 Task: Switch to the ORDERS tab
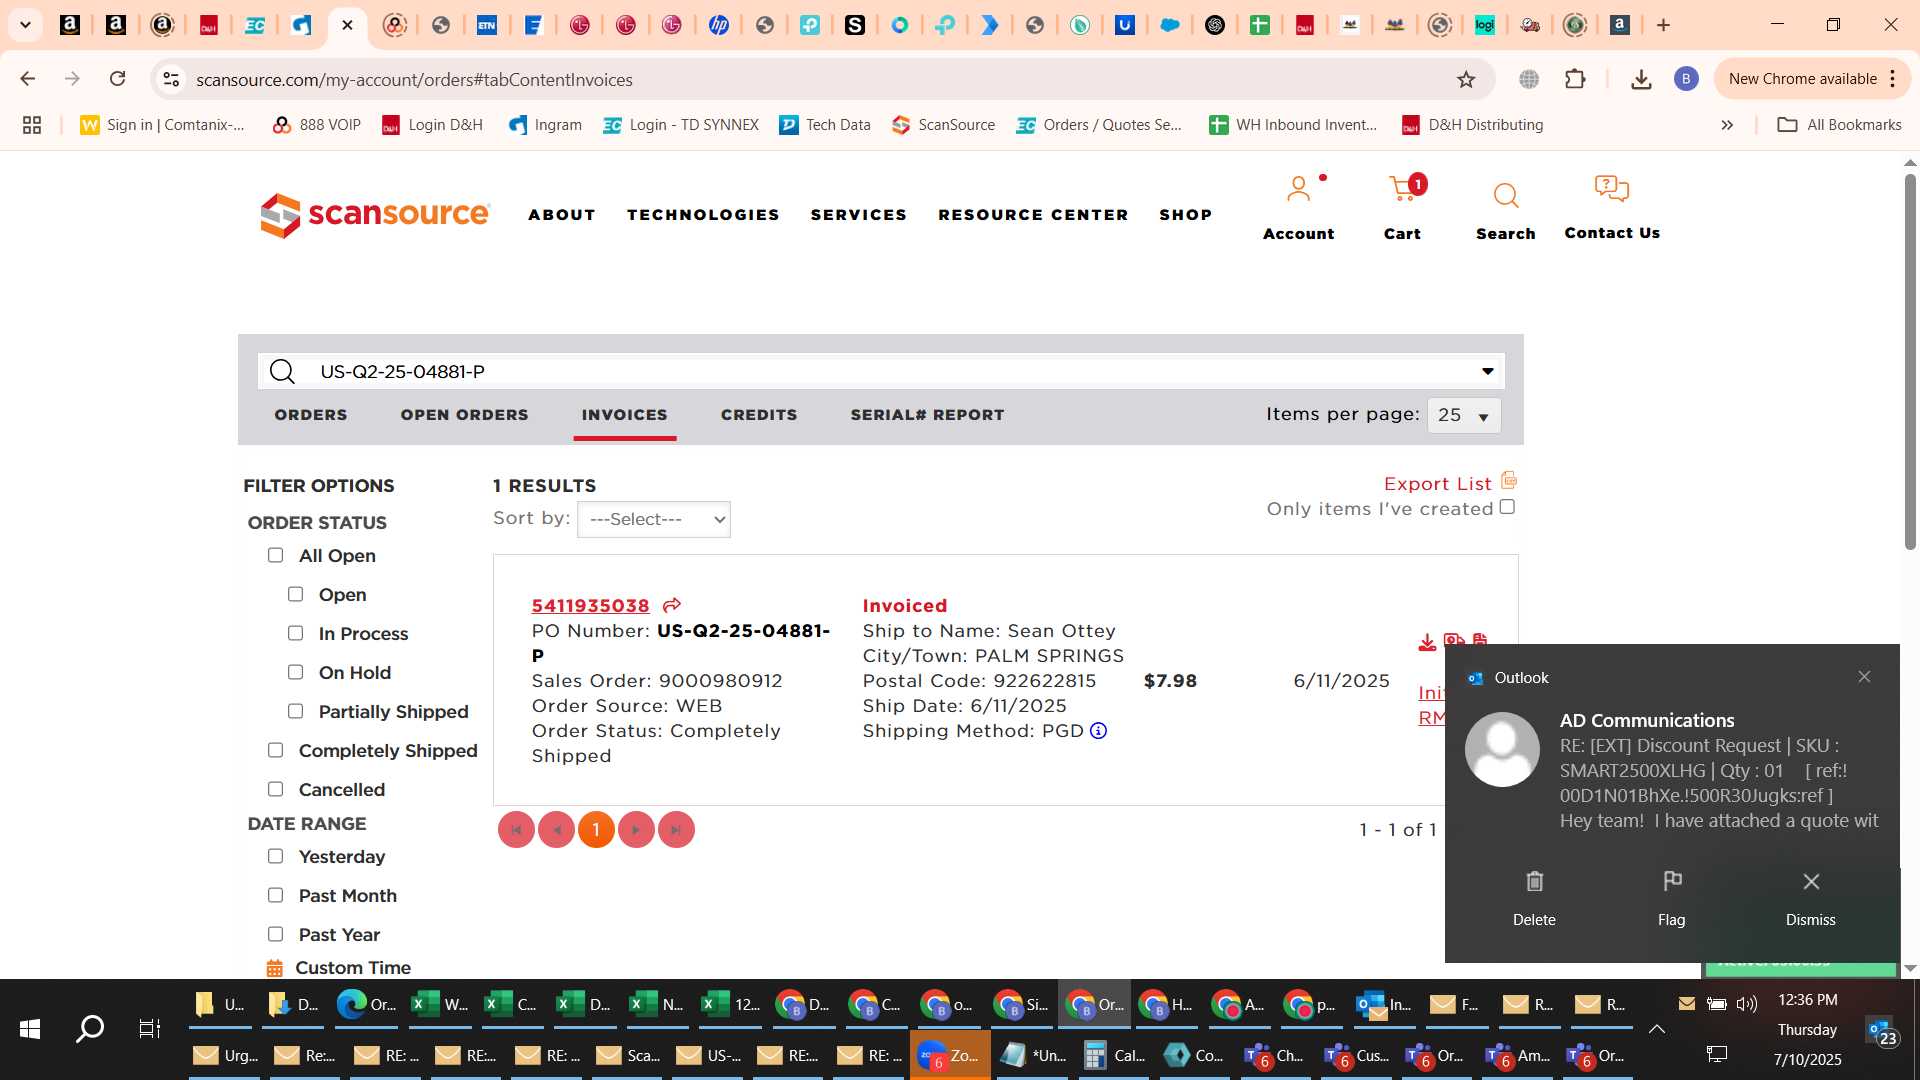pyautogui.click(x=311, y=415)
